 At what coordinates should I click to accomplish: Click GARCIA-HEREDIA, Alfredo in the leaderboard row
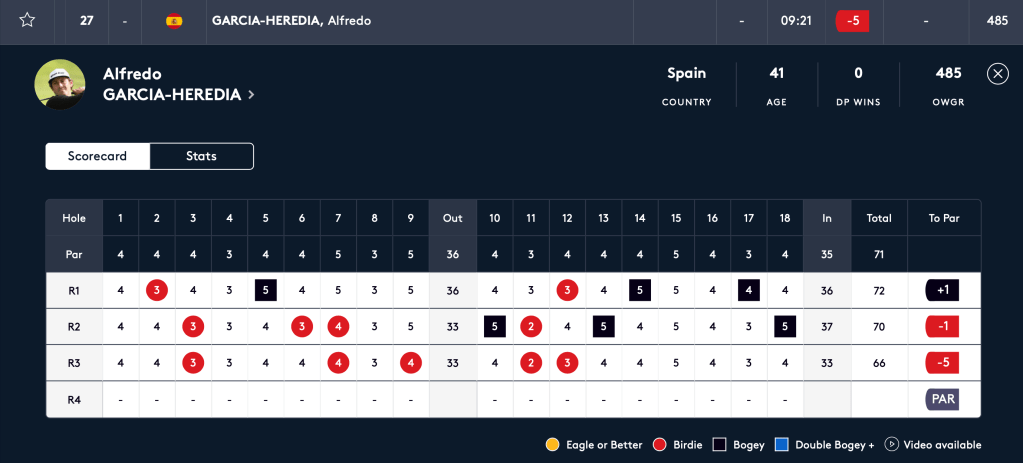click(291, 20)
